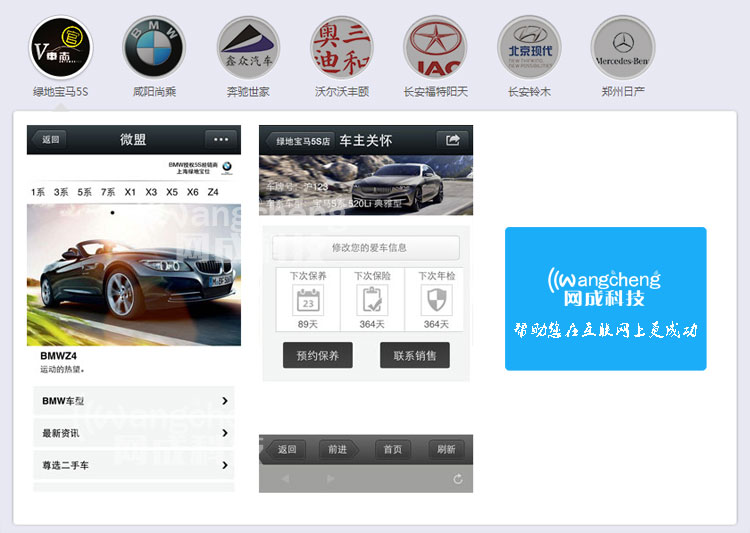Tap the 下次保险 clipboard icon

(372, 300)
